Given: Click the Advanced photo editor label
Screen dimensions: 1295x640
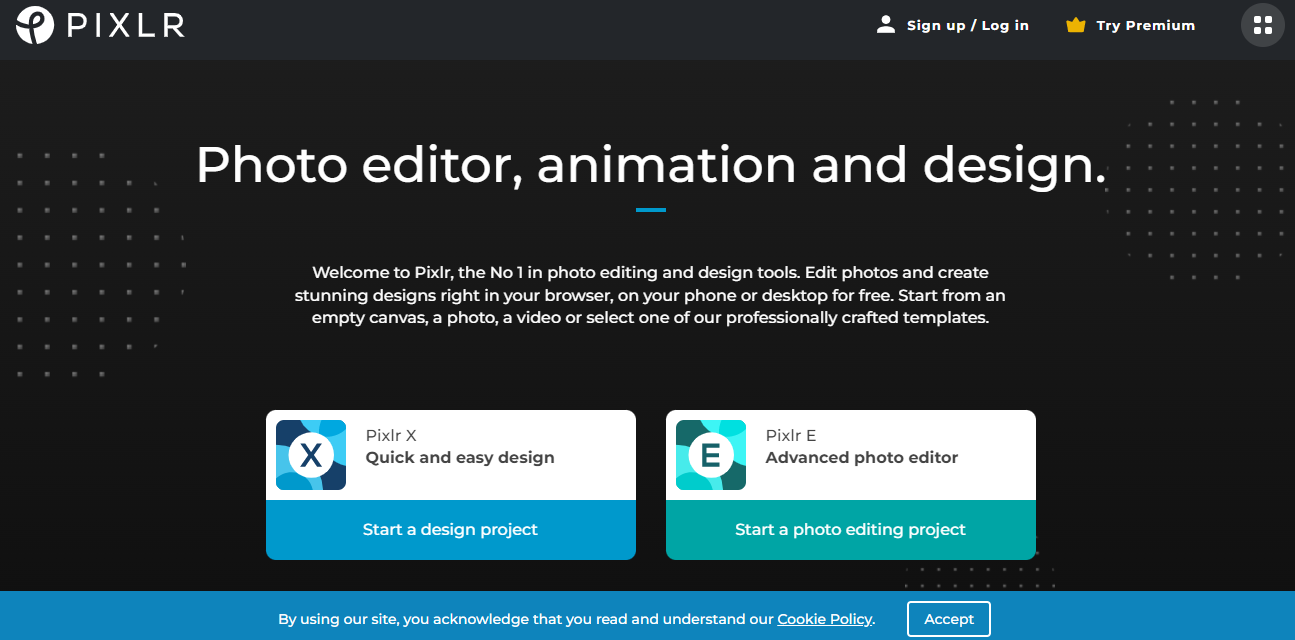Looking at the screenshot, I should tap(862, 457).
